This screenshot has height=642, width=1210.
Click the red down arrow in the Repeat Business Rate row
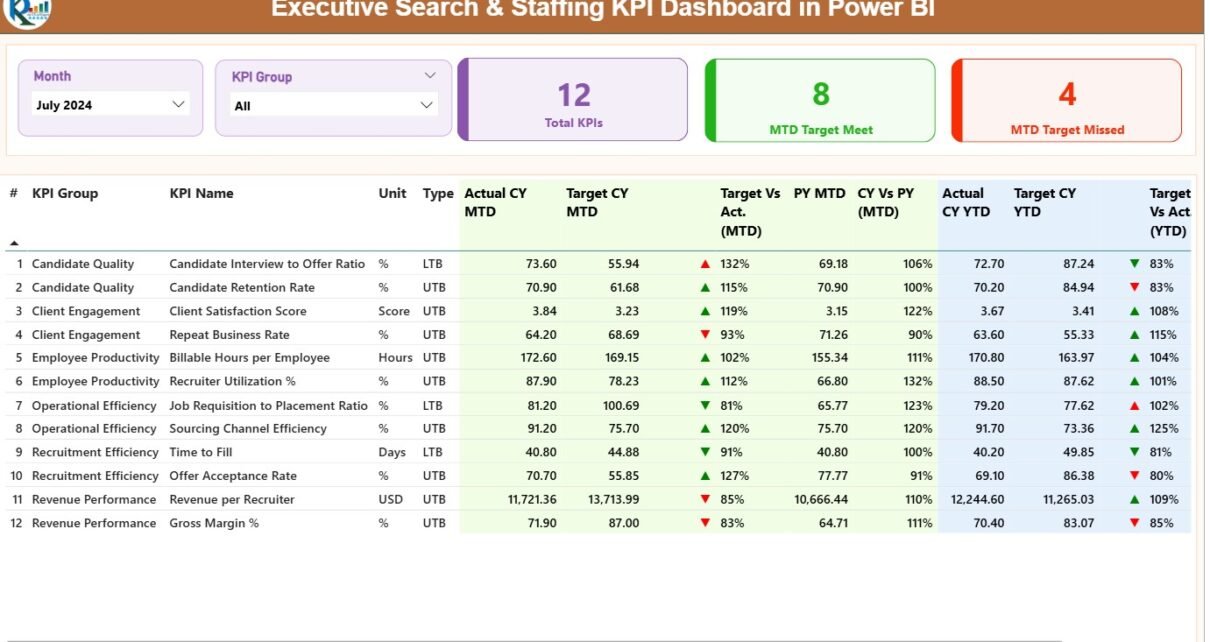click(705, 335)
